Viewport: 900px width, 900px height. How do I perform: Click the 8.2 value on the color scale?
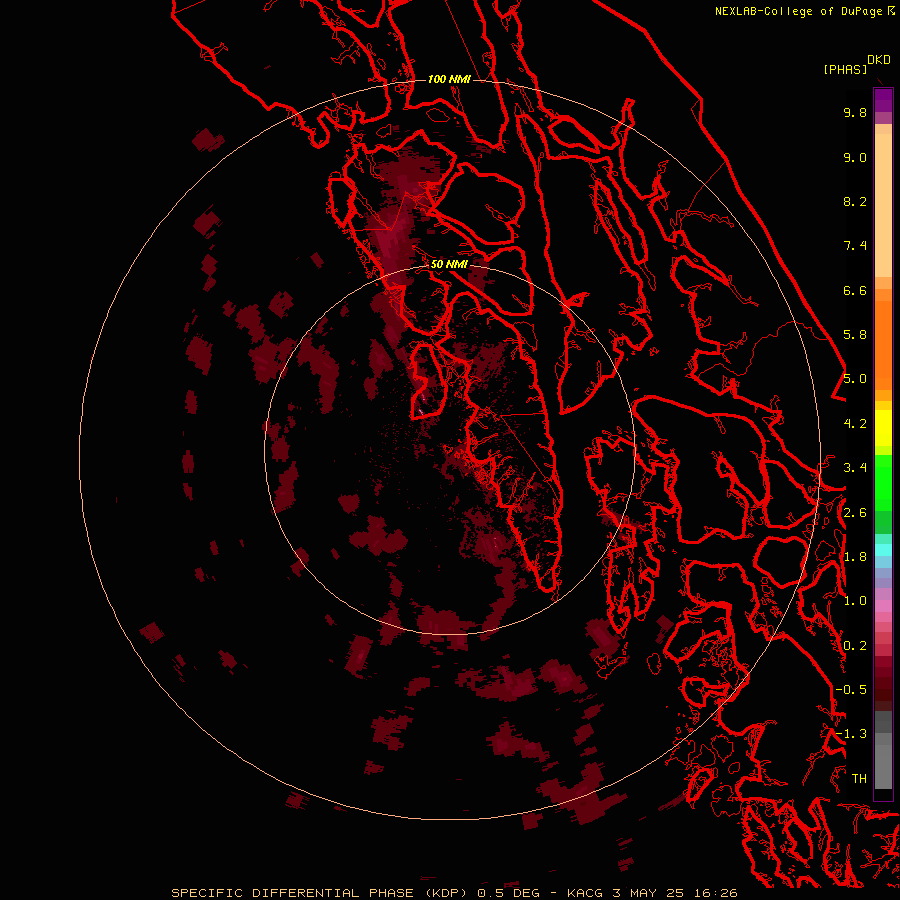coord(855,201)
